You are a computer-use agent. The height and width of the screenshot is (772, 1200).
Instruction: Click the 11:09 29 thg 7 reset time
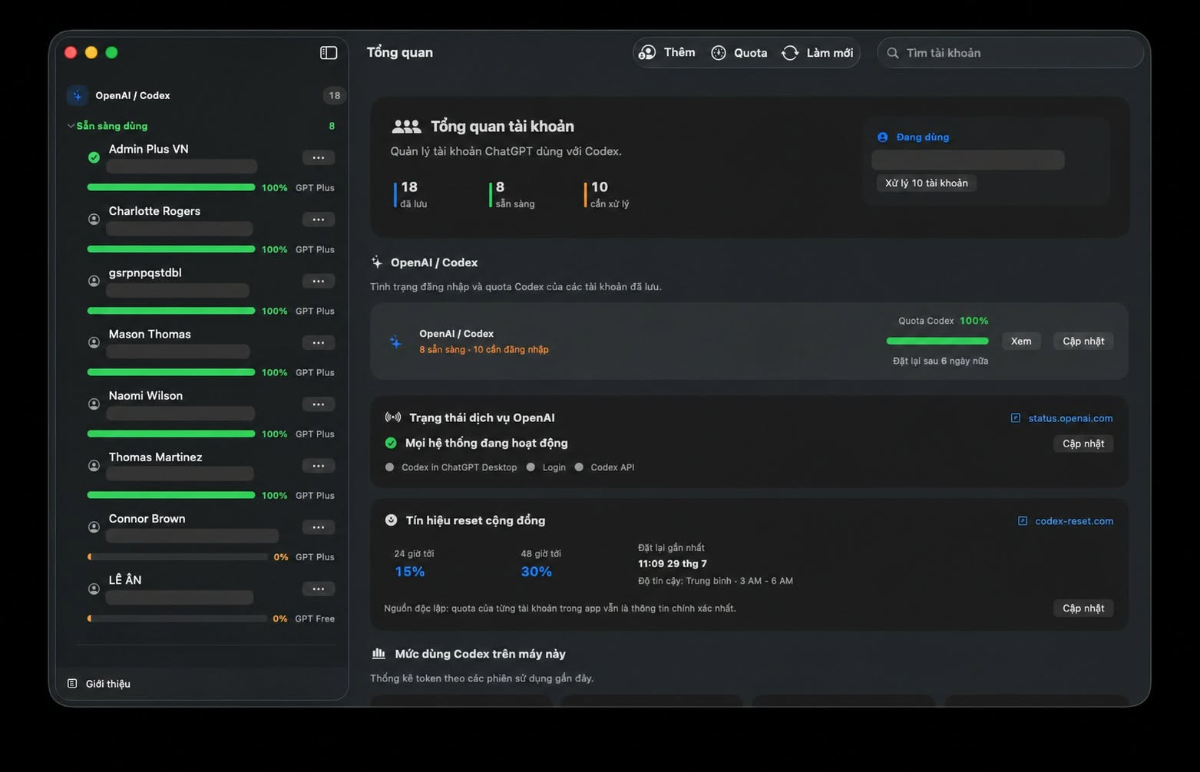point(673,564)
